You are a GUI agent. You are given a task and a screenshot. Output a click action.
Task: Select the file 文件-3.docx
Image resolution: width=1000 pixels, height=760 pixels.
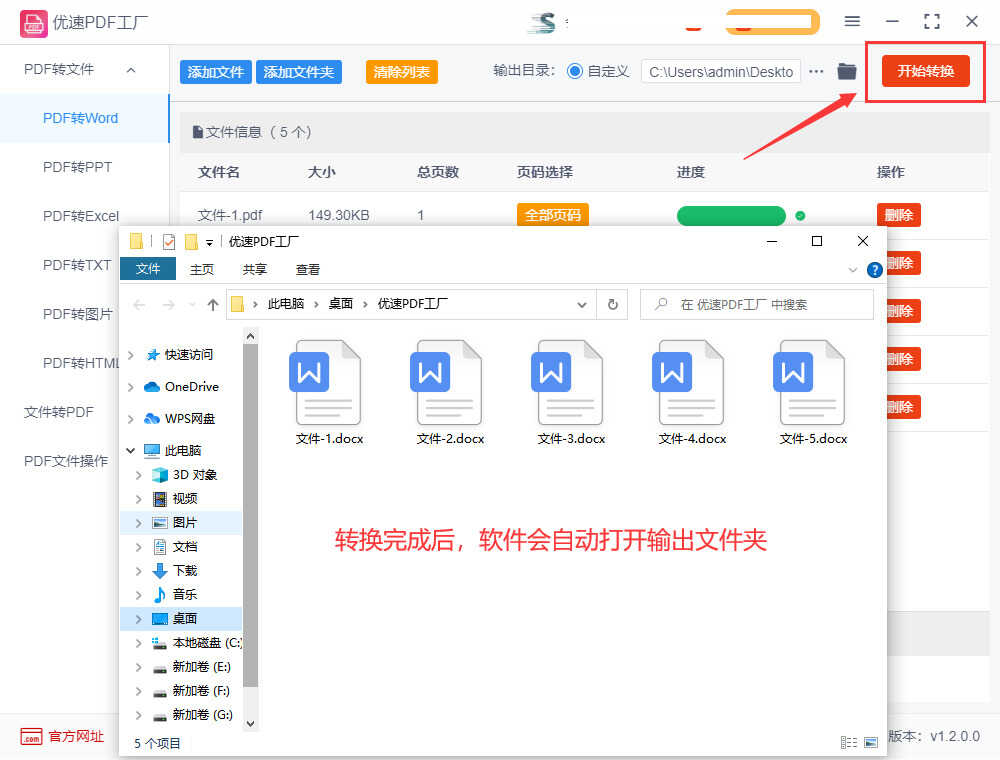pyautogui.click(x=571, y=391)
